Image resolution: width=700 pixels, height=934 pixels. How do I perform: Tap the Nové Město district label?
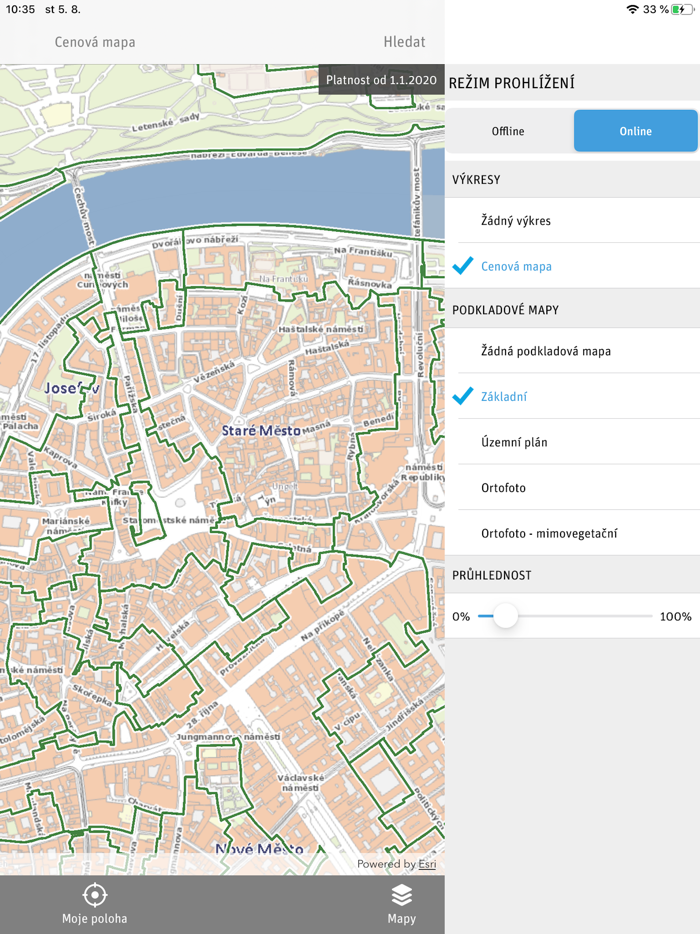pyautogui.click(x=259, y=848)
